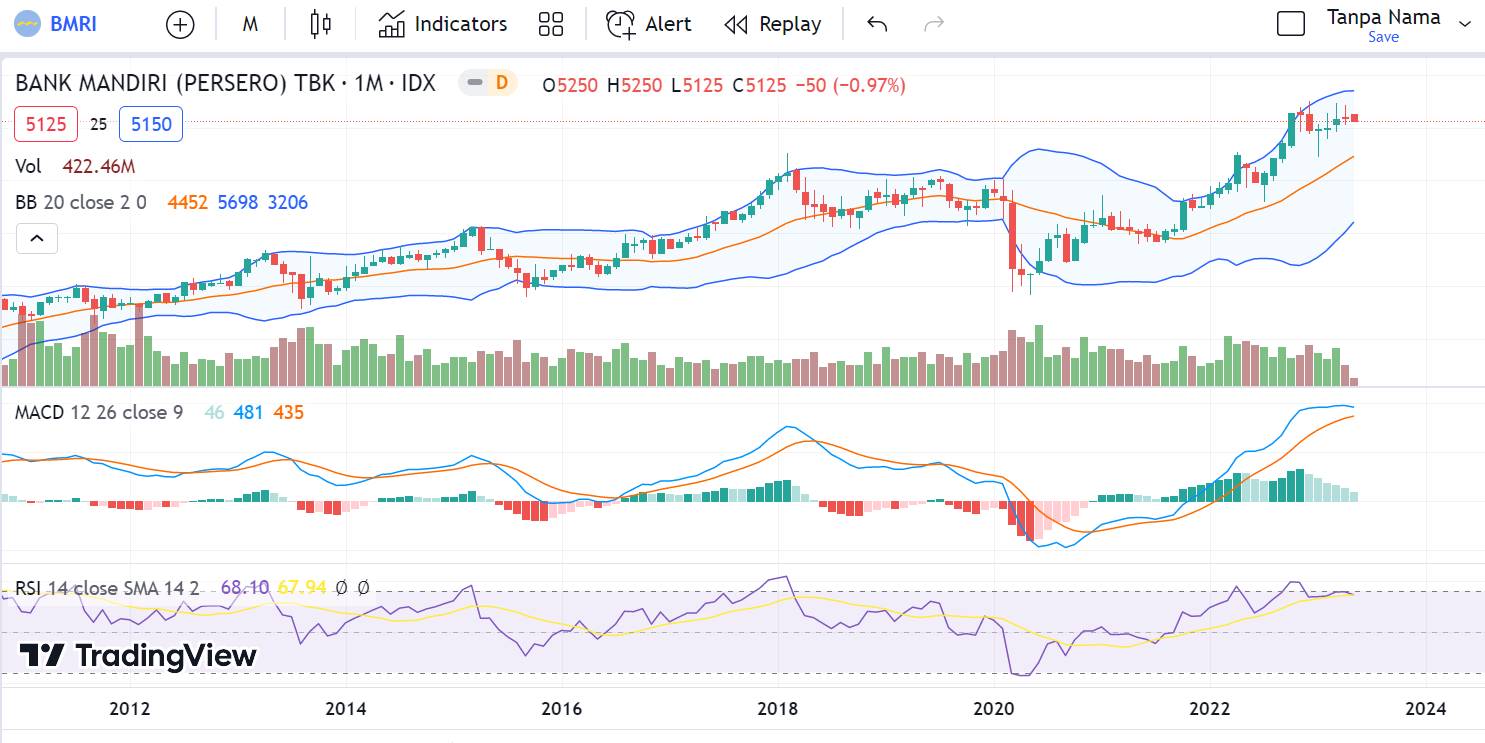The width and height of the screenshot is (1485, 743).
Task: Redo the chart action
Action: click(934, 24)
